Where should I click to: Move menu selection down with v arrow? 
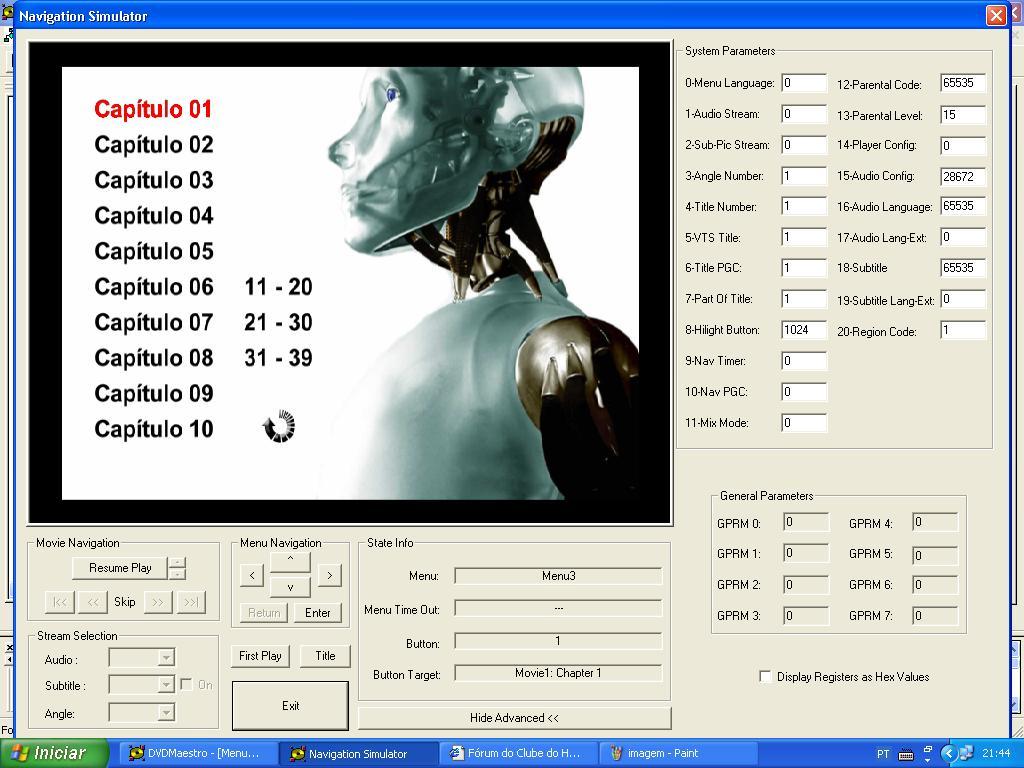point(291,587)
